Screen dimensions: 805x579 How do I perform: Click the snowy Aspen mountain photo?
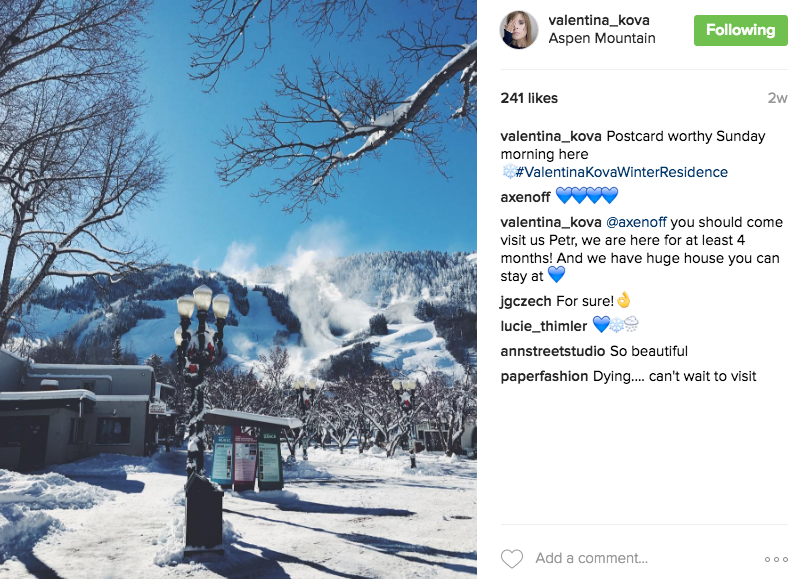[238, 290]
